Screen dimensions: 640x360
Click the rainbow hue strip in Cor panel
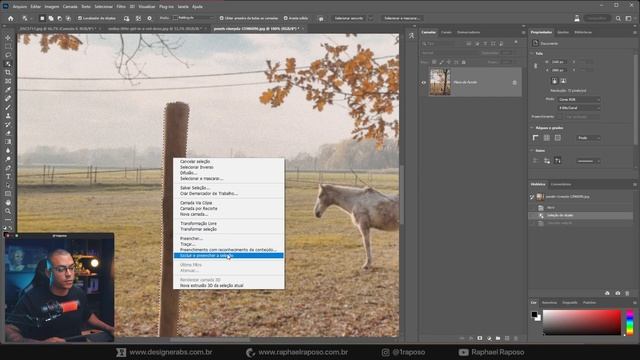(x=630, y=323)
